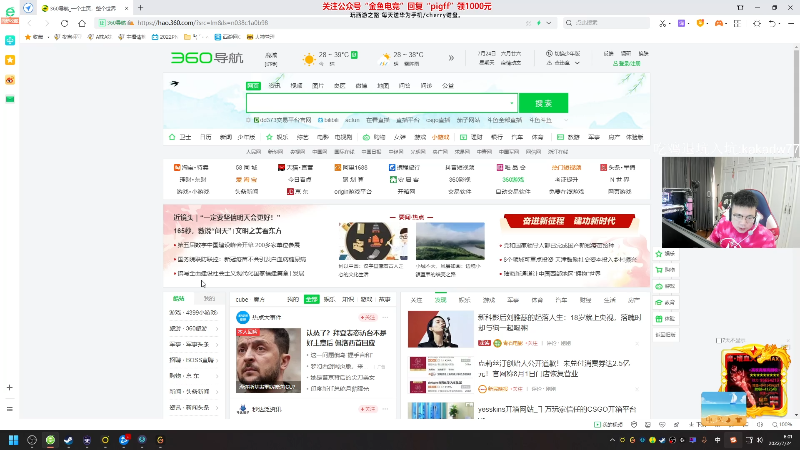Open a new tab with the plus button
This screenshot has height=450, width=800.
(140, 8)
